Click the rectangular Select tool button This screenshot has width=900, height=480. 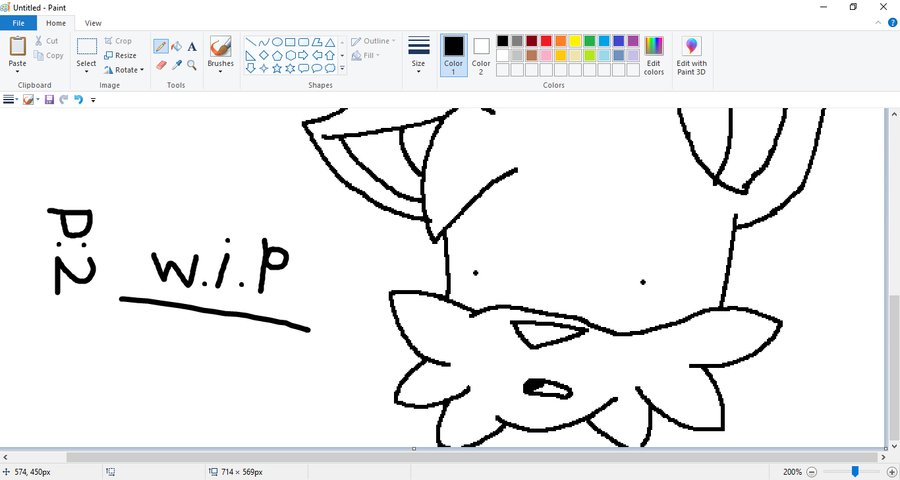[x=87, y=47]
